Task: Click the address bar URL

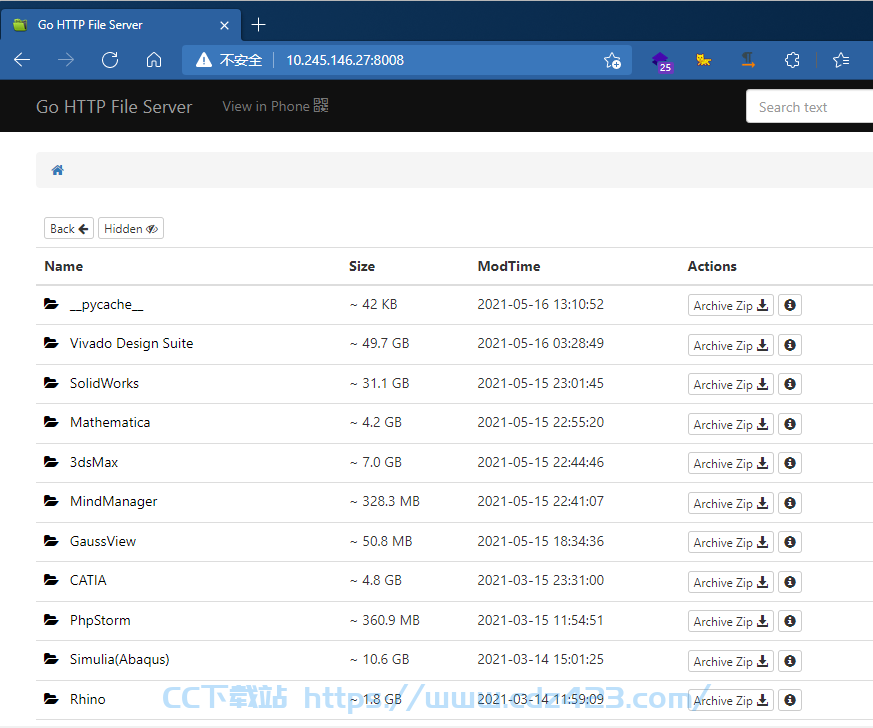Action: 345,60
